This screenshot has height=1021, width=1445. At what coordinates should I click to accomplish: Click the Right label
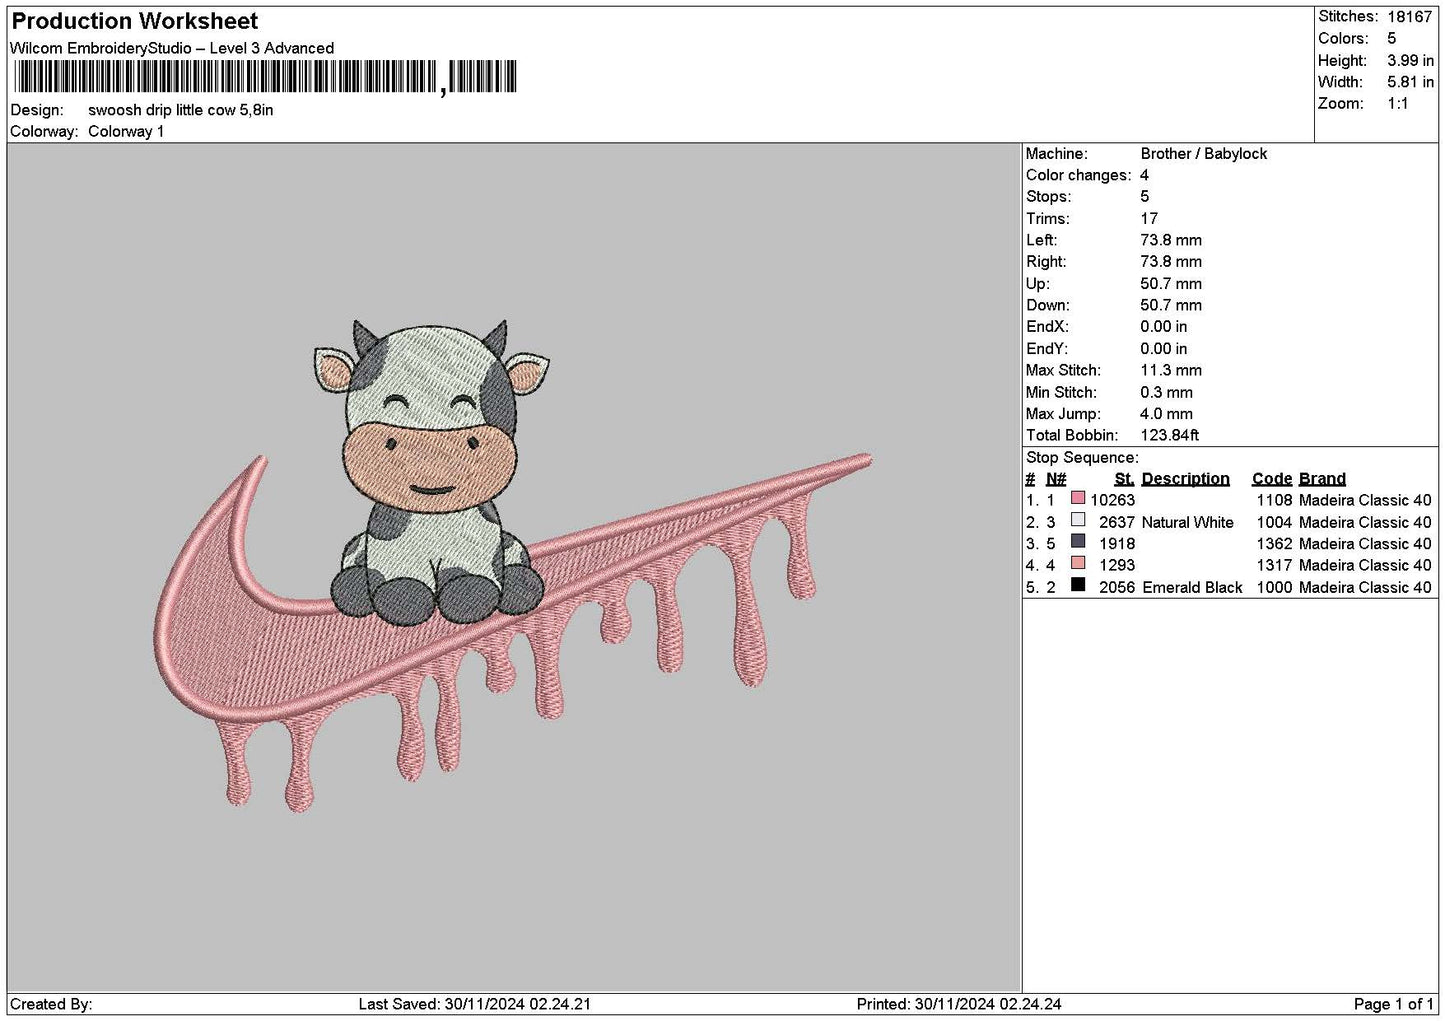coord(1046,262)
